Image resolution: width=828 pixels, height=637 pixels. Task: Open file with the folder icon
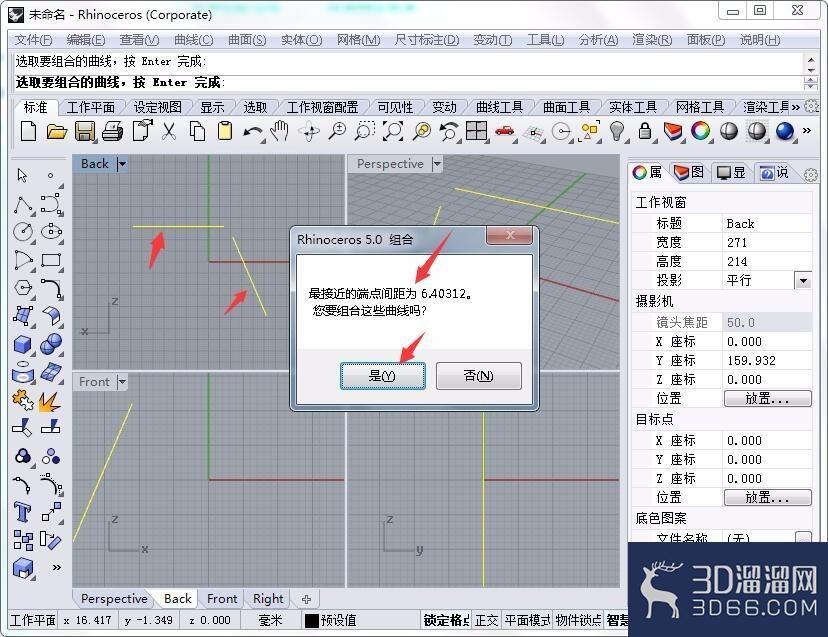click(x=57, y=131)
